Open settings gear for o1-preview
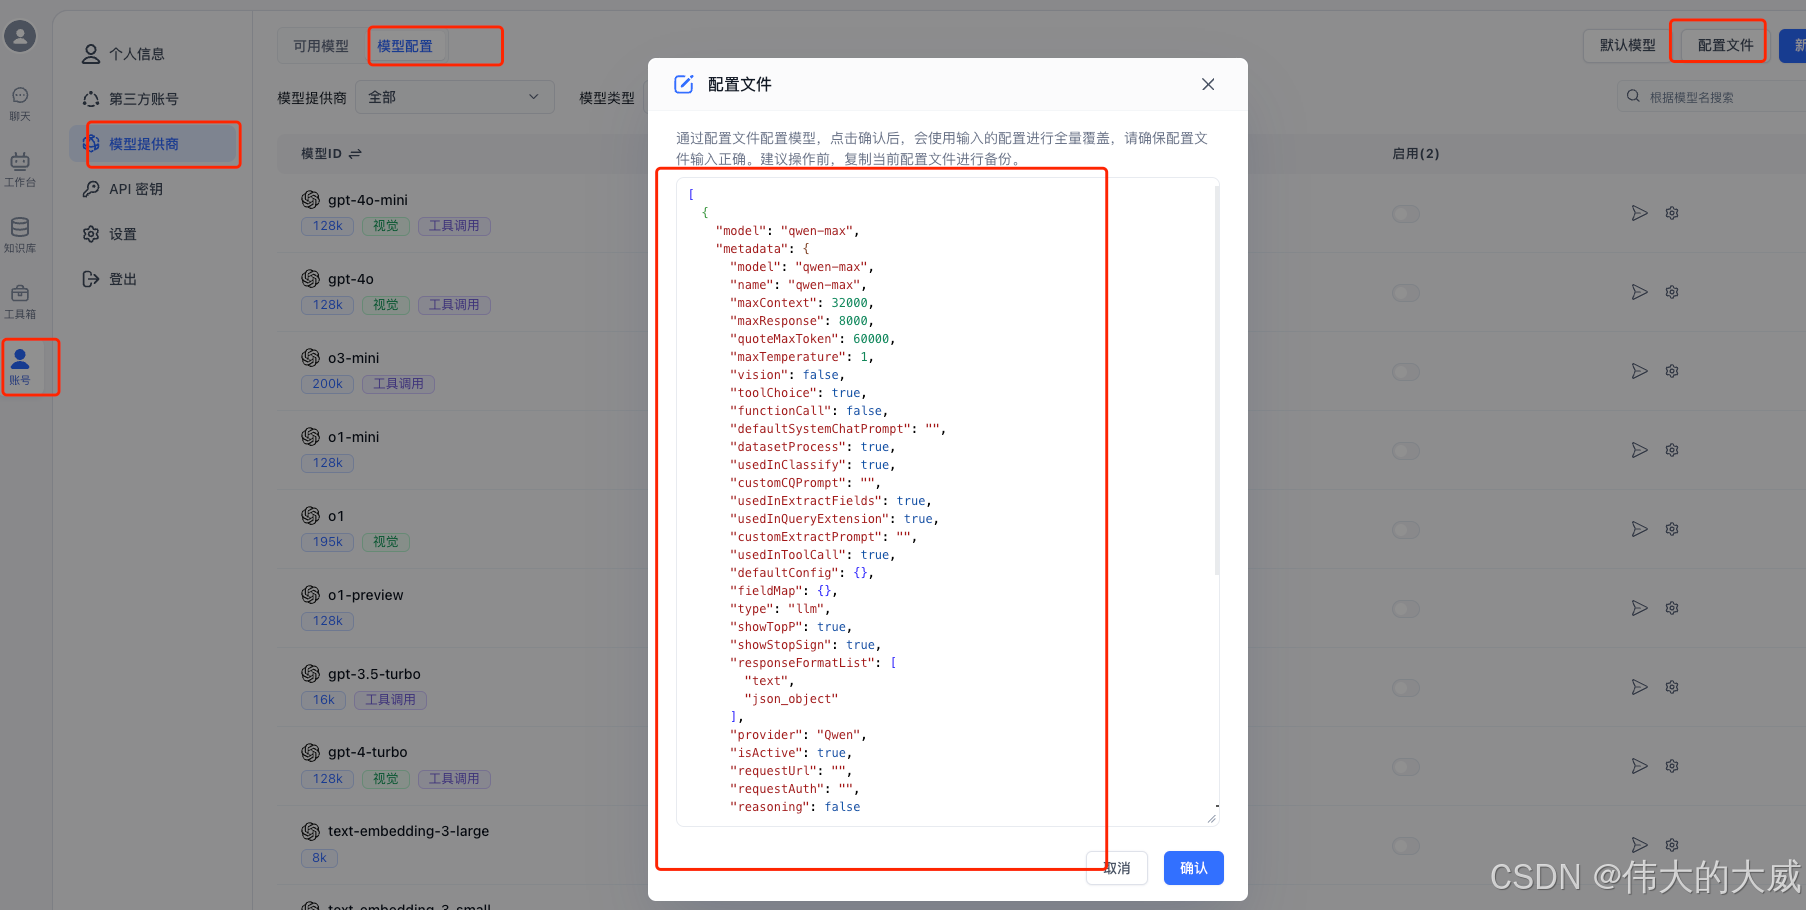 click(x=1672, y=608)
